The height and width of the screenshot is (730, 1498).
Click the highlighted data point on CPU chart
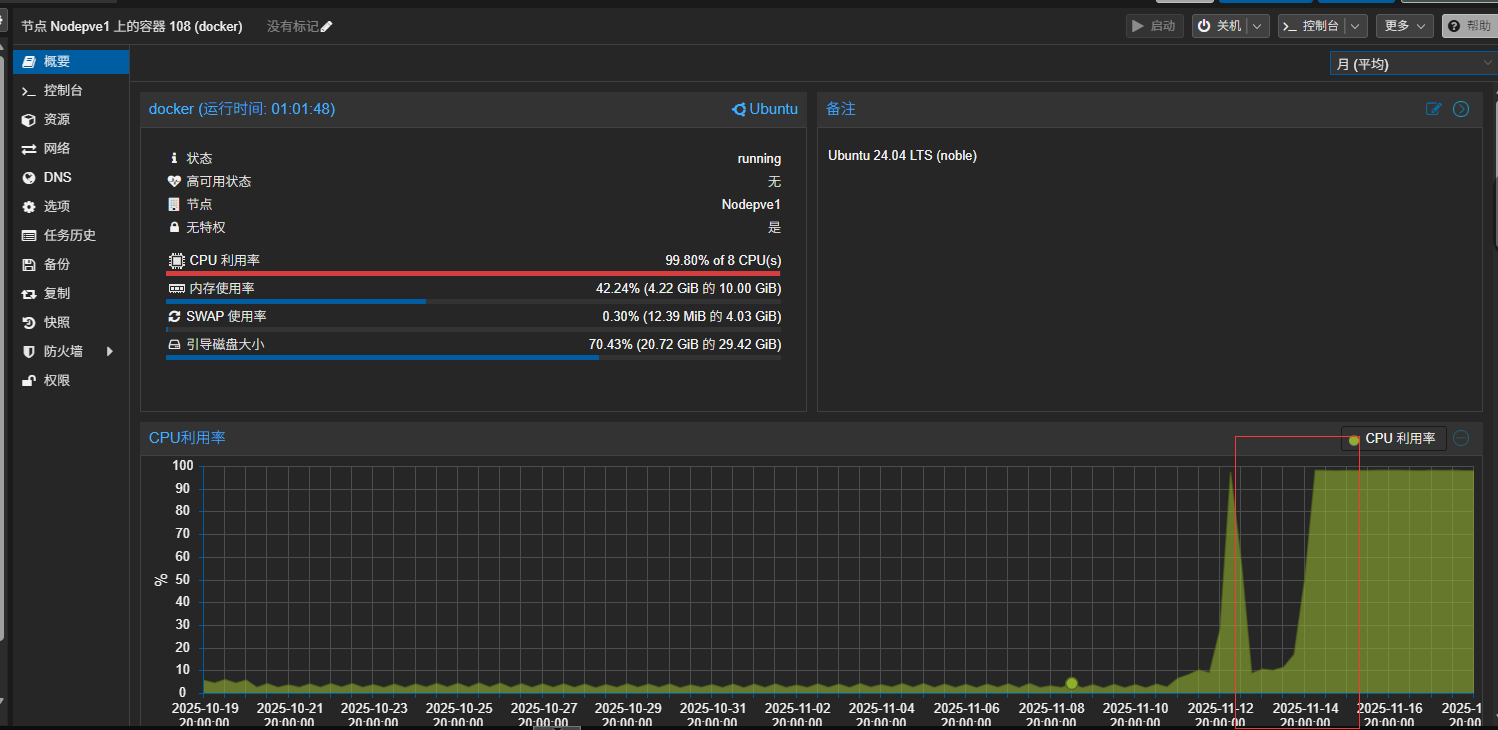(1071, 683)
